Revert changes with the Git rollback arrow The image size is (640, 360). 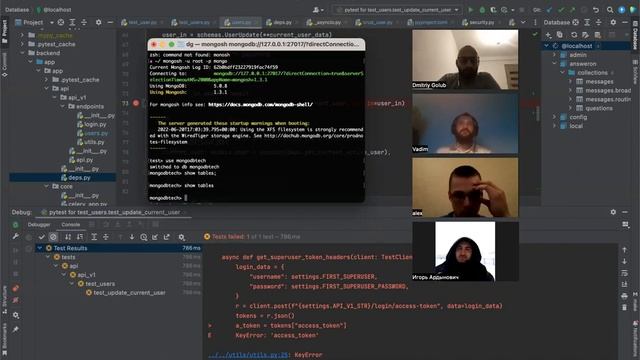point(596,9)
